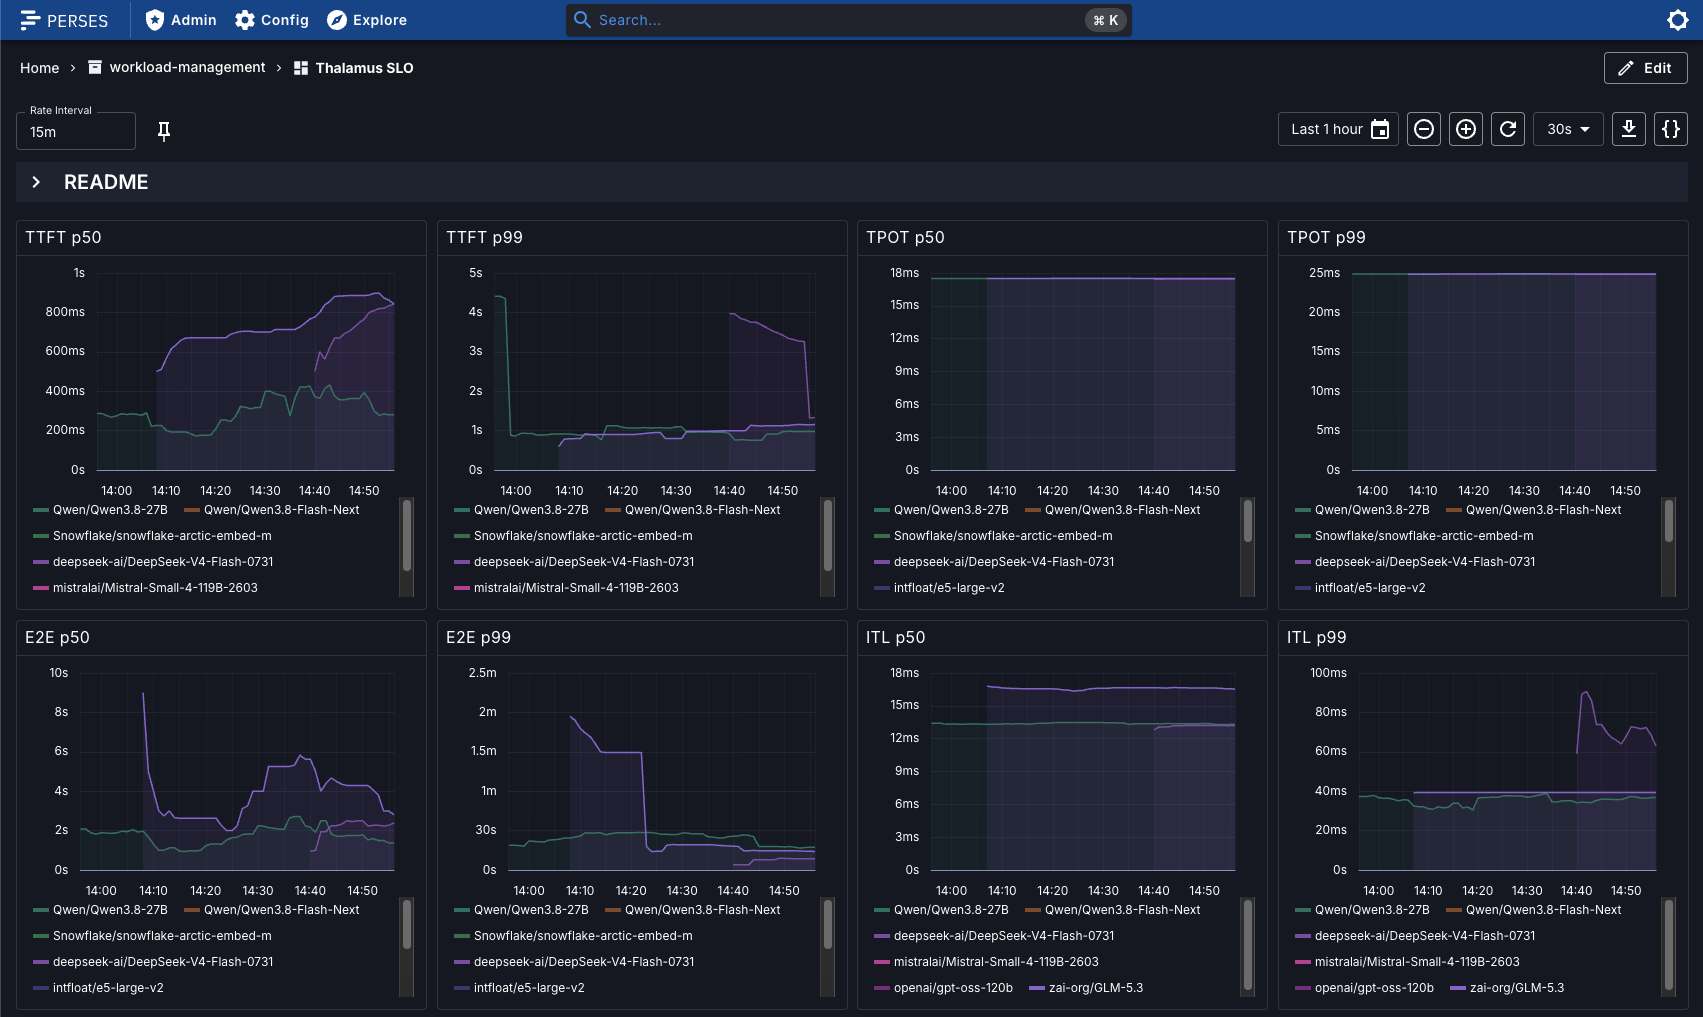1703x1017 pixels.
Task: Click the ITL p99 panel title
Action: 1316,637
